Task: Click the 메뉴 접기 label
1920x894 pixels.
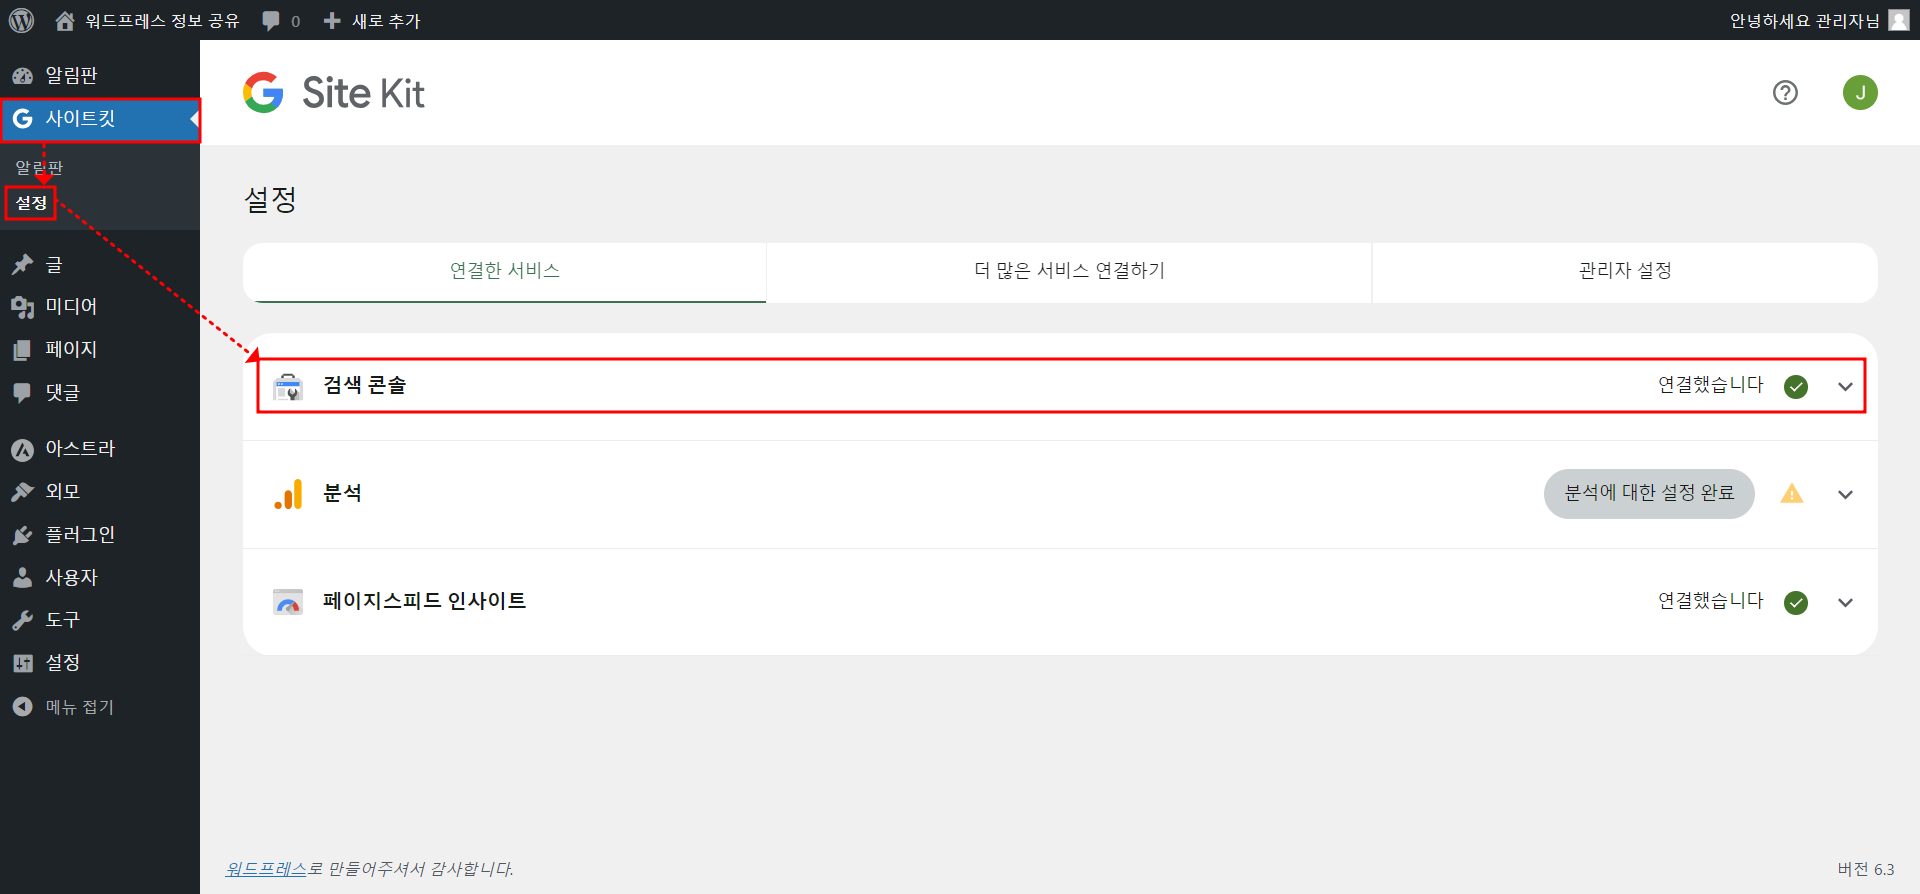Action: pos(80,707)
